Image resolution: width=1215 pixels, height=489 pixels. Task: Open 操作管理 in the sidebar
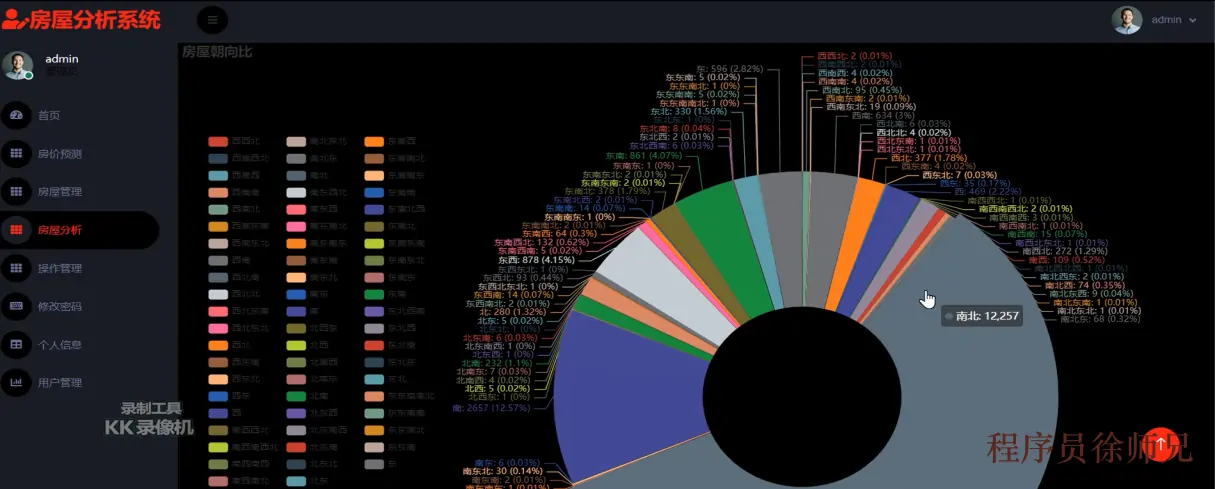coord(59,268)
